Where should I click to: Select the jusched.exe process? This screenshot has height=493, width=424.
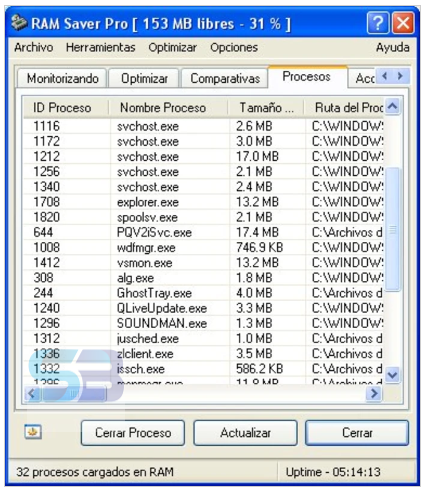[203, 338]
